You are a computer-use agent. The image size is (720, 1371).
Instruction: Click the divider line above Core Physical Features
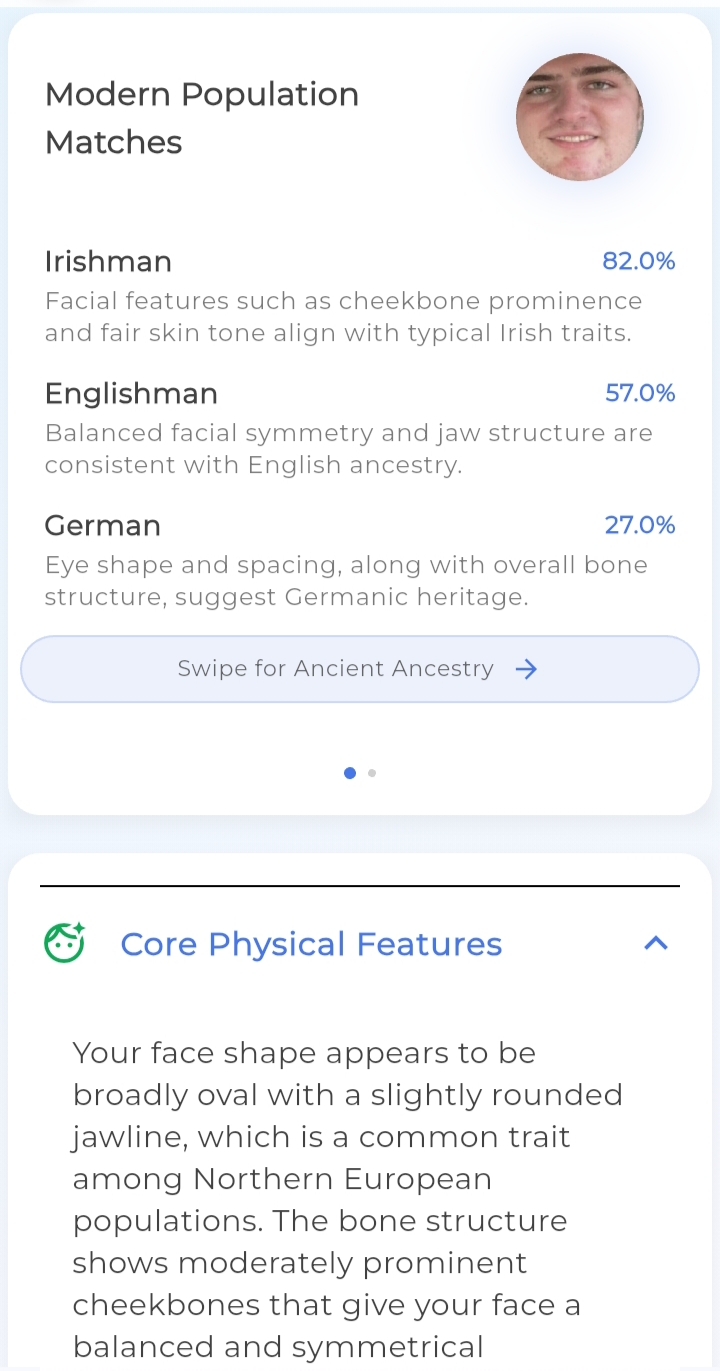(360, 886)
